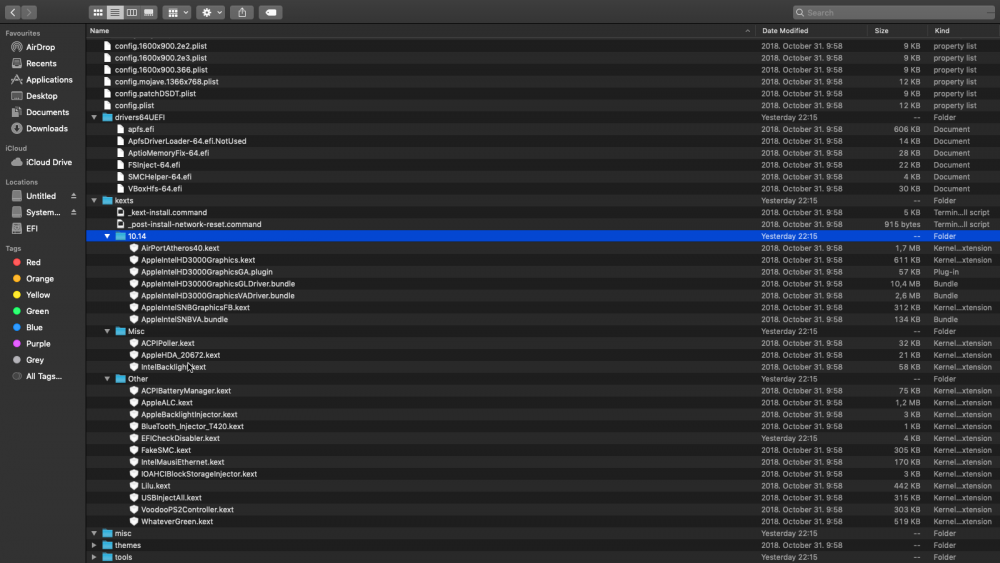Switch to column view
This screenshot has width=1000, height=563.
pyautogui.click(x=131, y=12)
